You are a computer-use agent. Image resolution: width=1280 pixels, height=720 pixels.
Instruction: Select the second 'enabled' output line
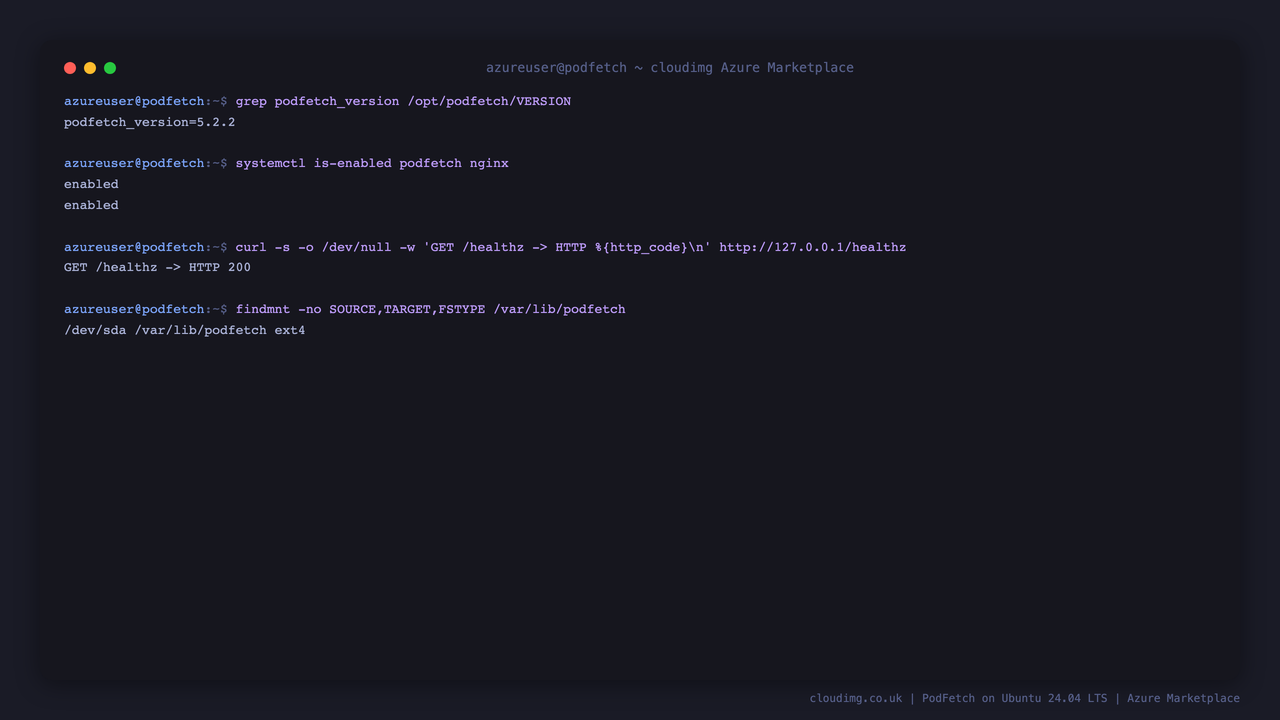click(91, 205)
